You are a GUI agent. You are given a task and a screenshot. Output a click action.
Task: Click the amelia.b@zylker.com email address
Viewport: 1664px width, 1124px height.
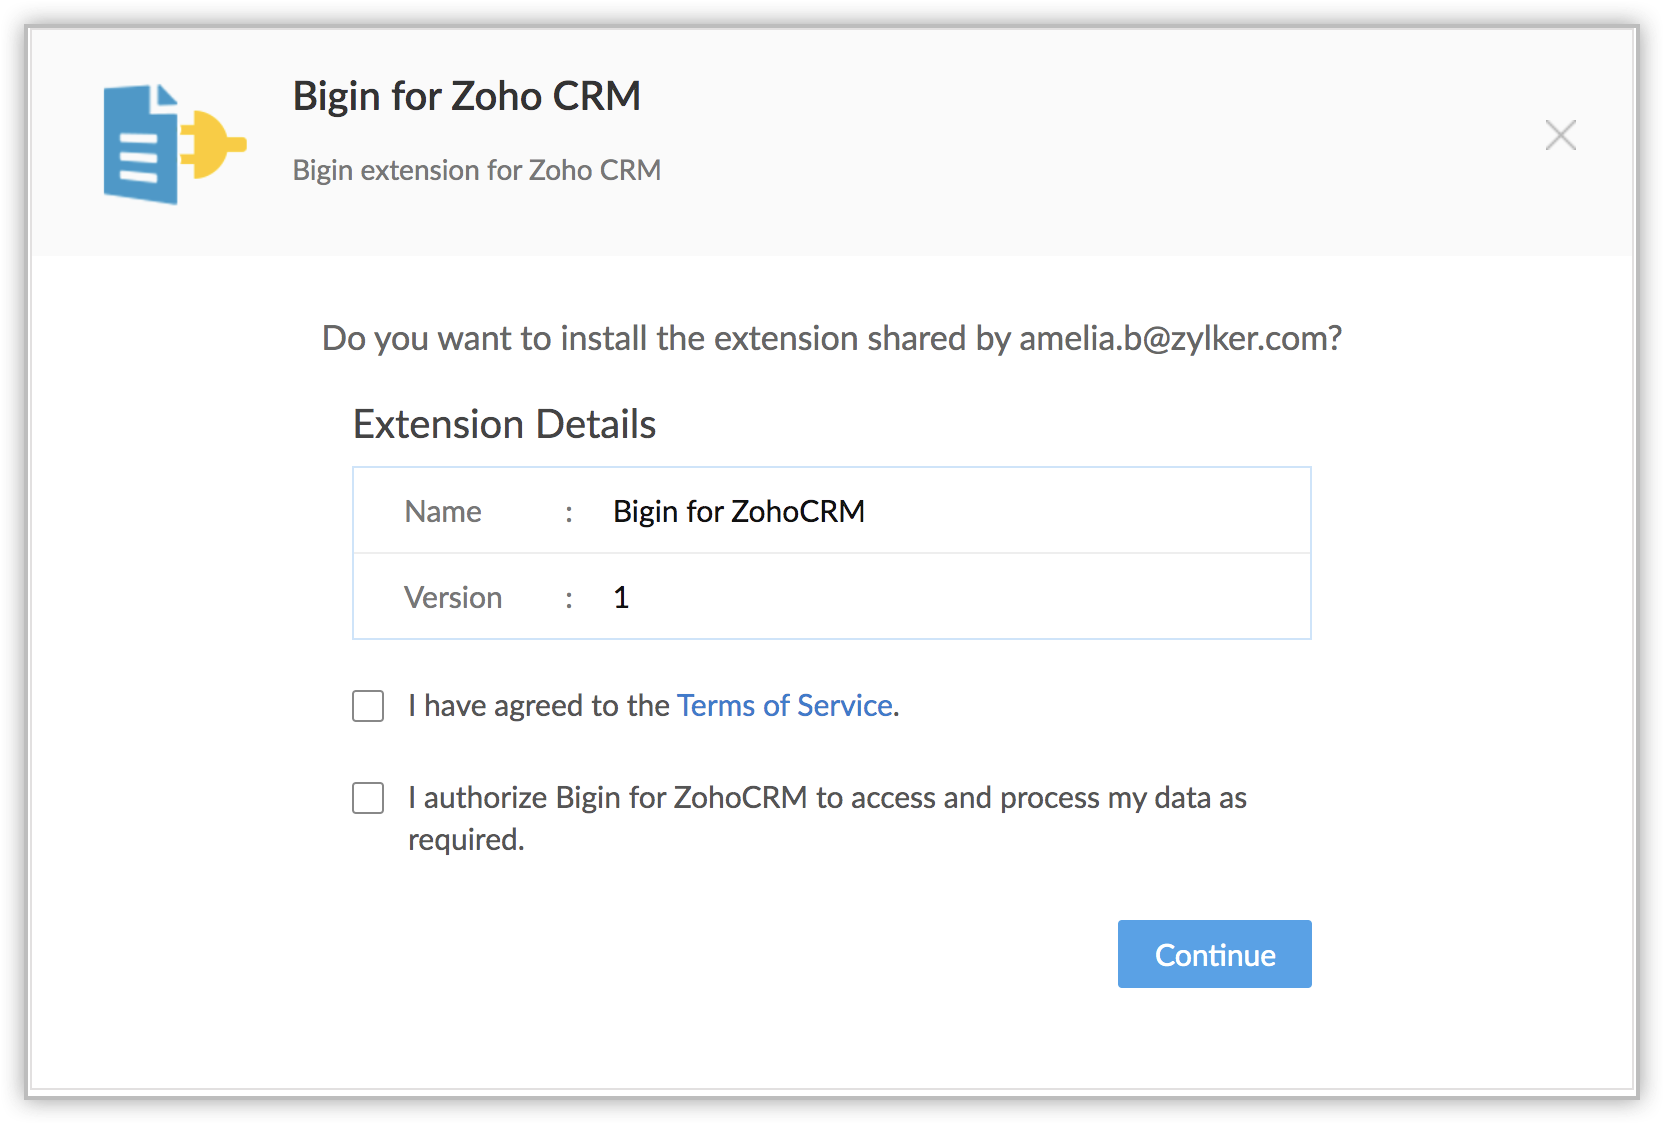[x=1174, y=339]
